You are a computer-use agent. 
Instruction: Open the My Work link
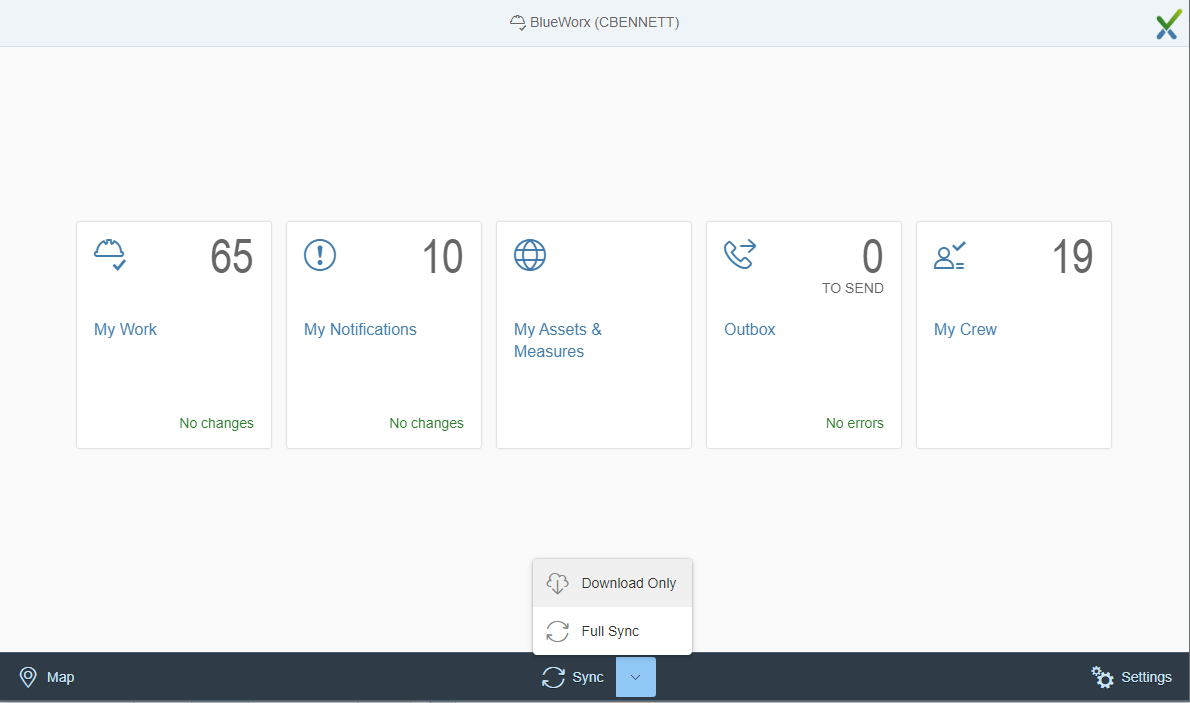(125, 329)
